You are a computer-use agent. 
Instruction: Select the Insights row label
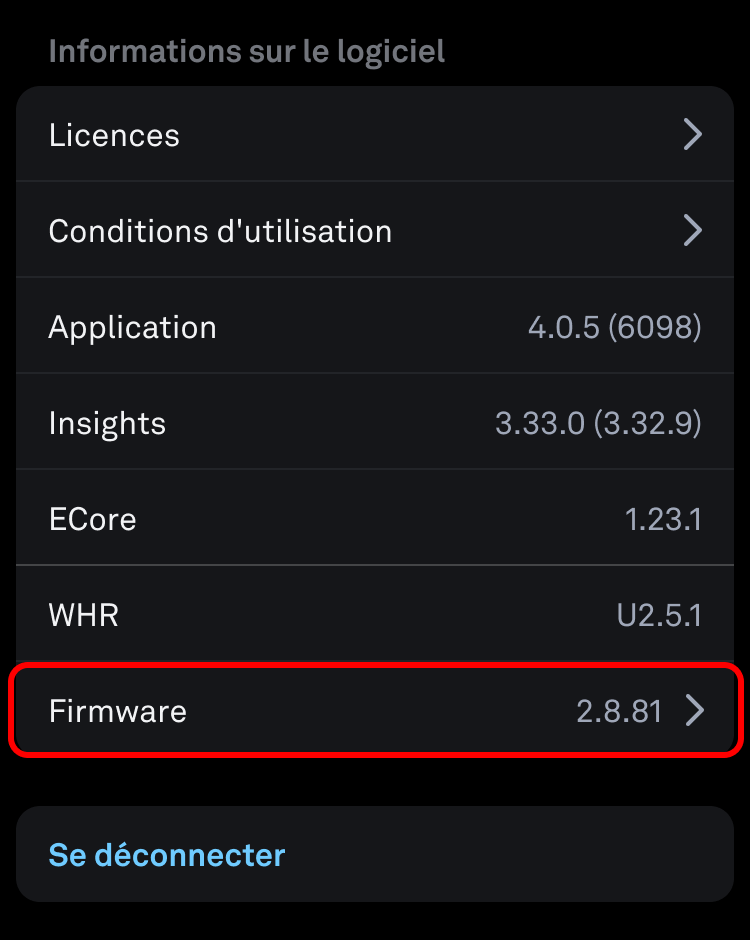click(107, 423)
